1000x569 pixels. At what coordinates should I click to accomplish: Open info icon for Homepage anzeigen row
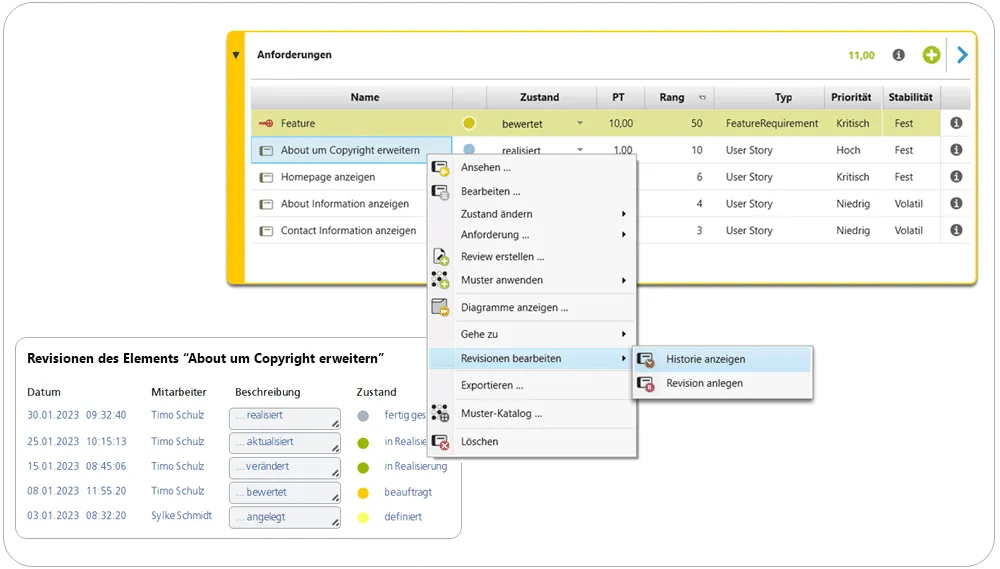click(956, 177)
